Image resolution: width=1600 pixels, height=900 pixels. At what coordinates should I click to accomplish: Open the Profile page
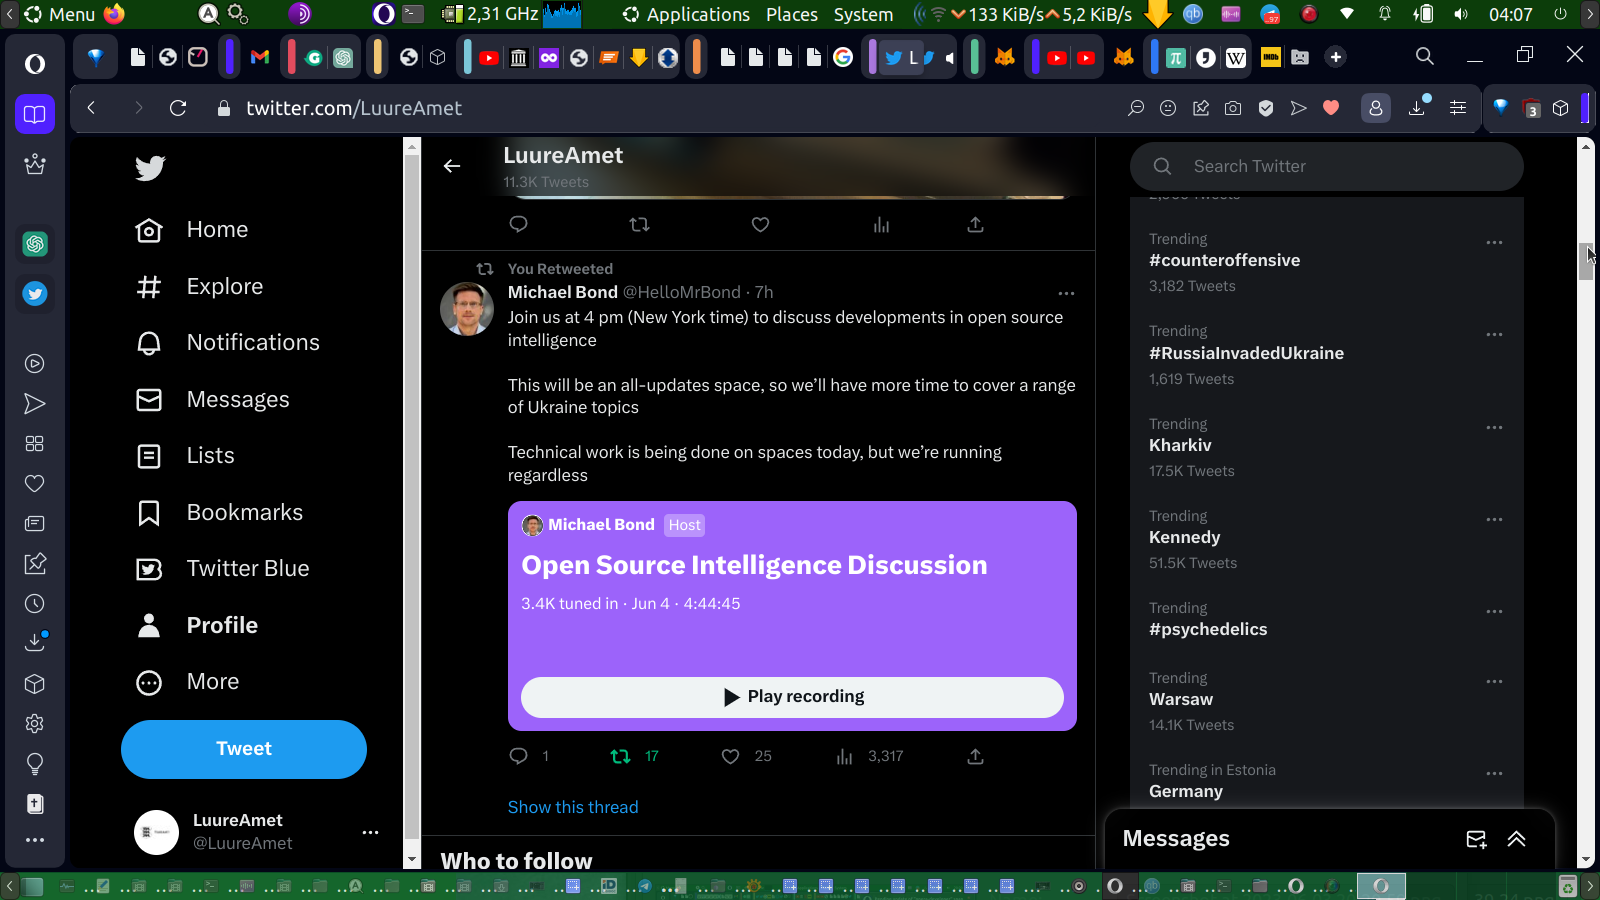(x=197, y=626)
